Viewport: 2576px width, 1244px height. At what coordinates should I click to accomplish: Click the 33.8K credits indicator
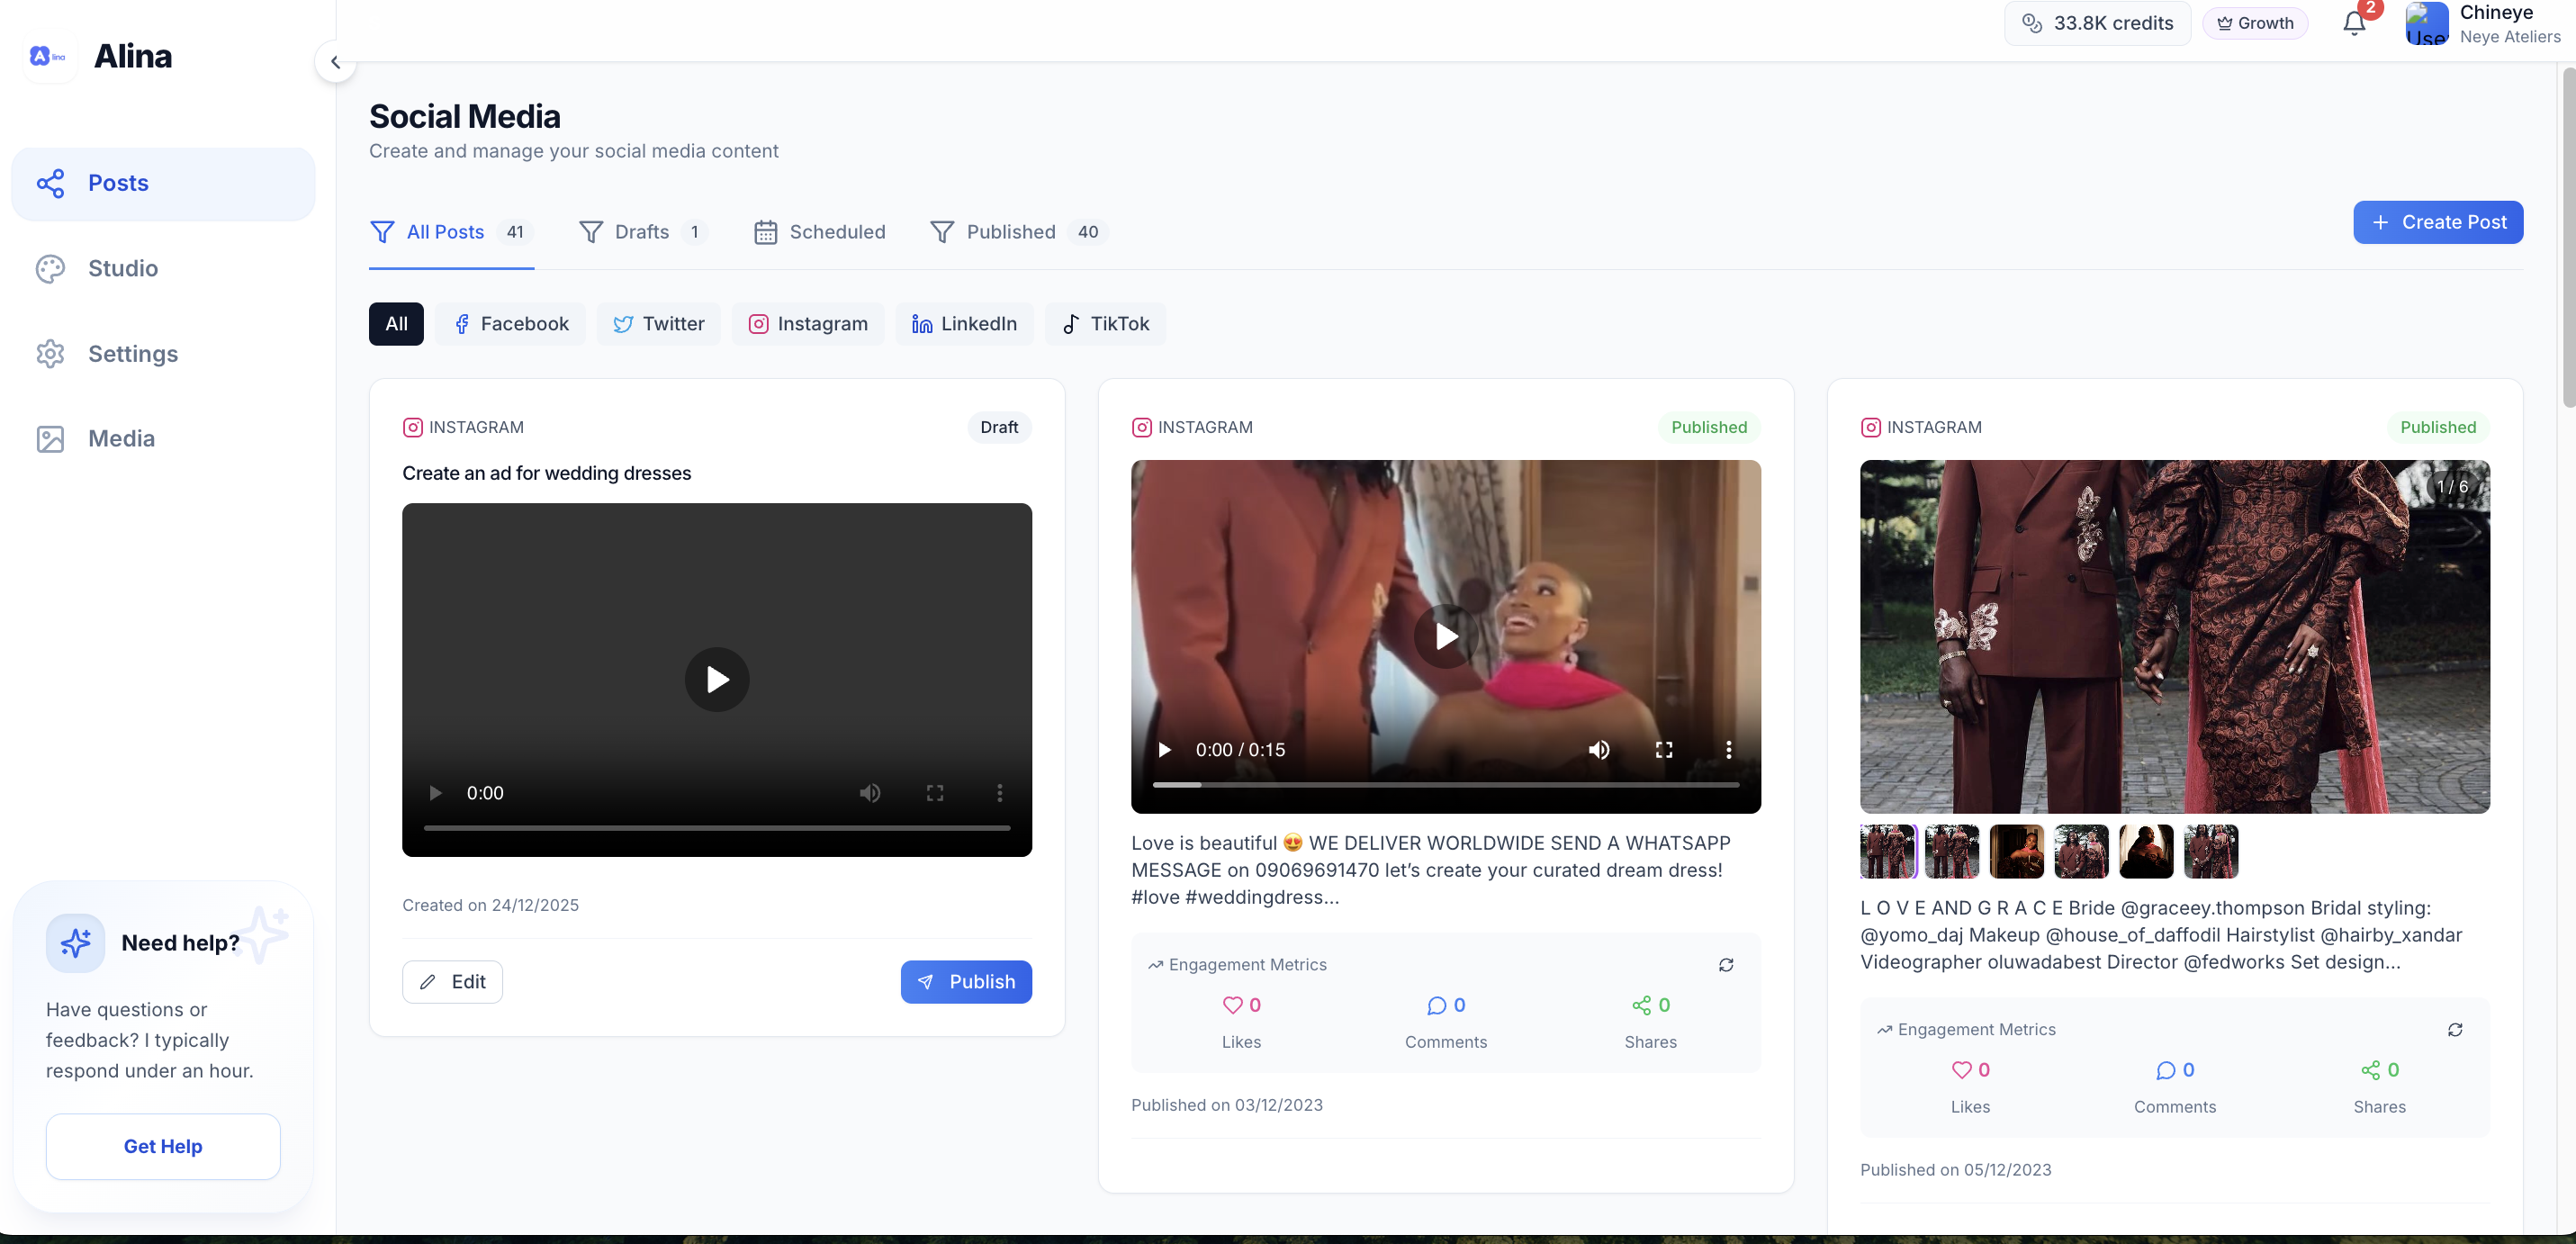2097,22
